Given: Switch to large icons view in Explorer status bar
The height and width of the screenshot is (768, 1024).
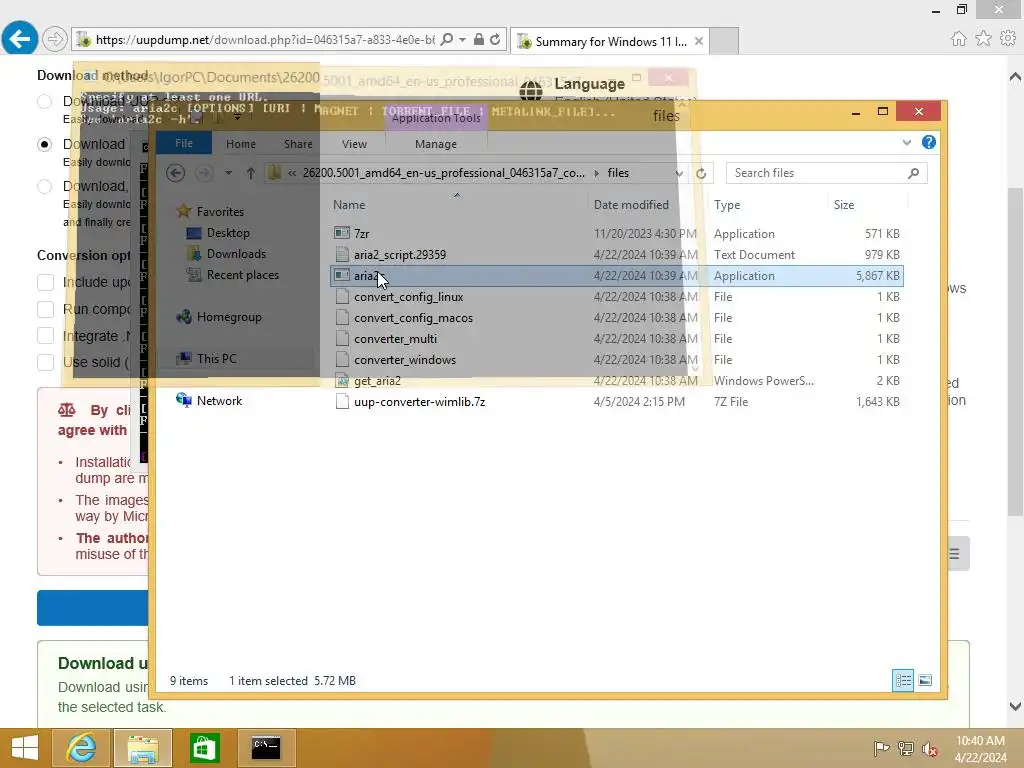Looking at the screenshot, I should pyautogui.click(x=925, y=680).
